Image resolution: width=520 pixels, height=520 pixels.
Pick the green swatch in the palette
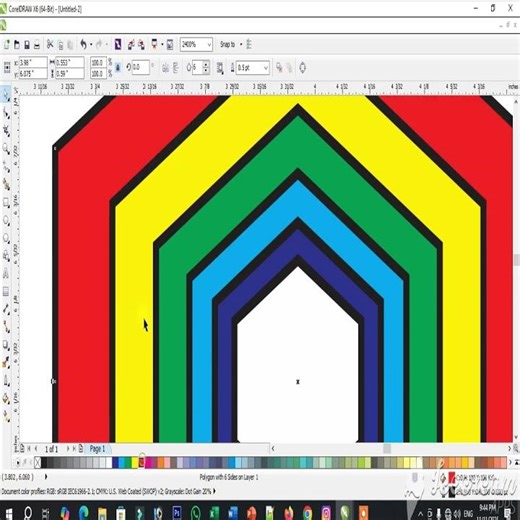click(x=128, y=462)
